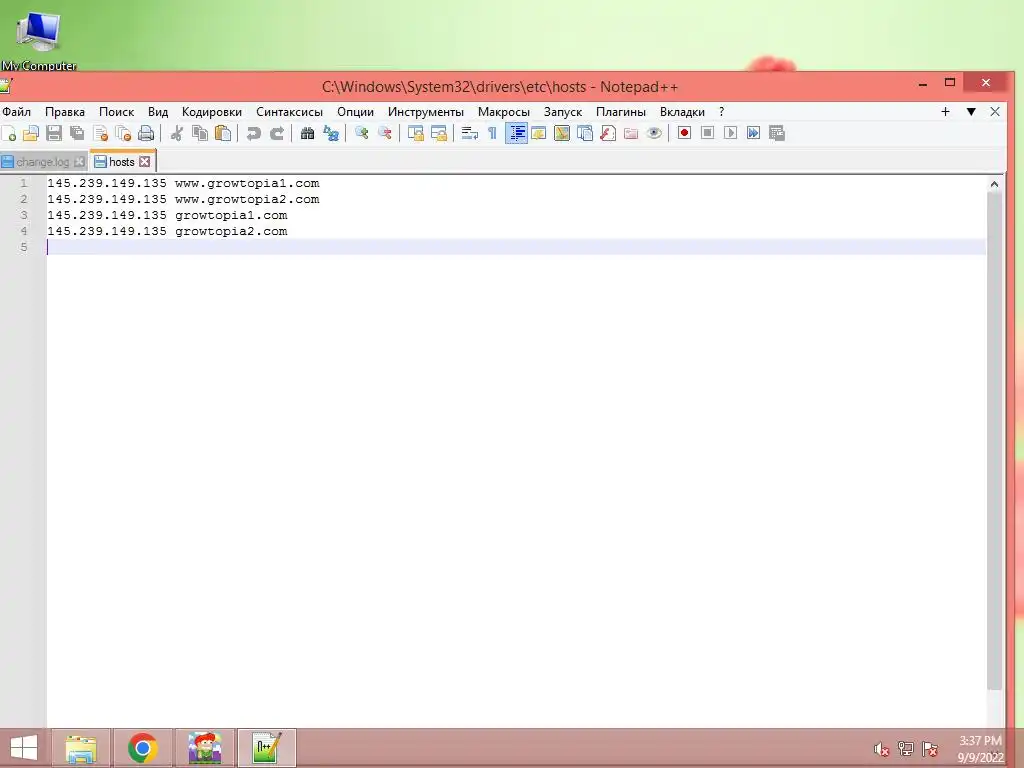
Task: Open the Document List panel icon
Action: coord(585,133)
